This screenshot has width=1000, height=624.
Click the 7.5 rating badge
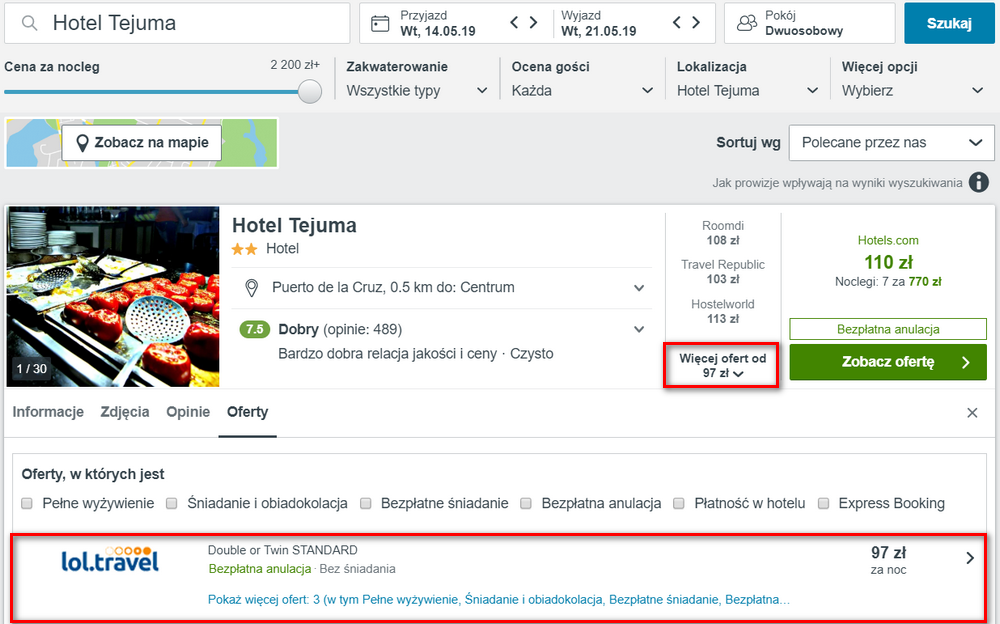[254, 329]
